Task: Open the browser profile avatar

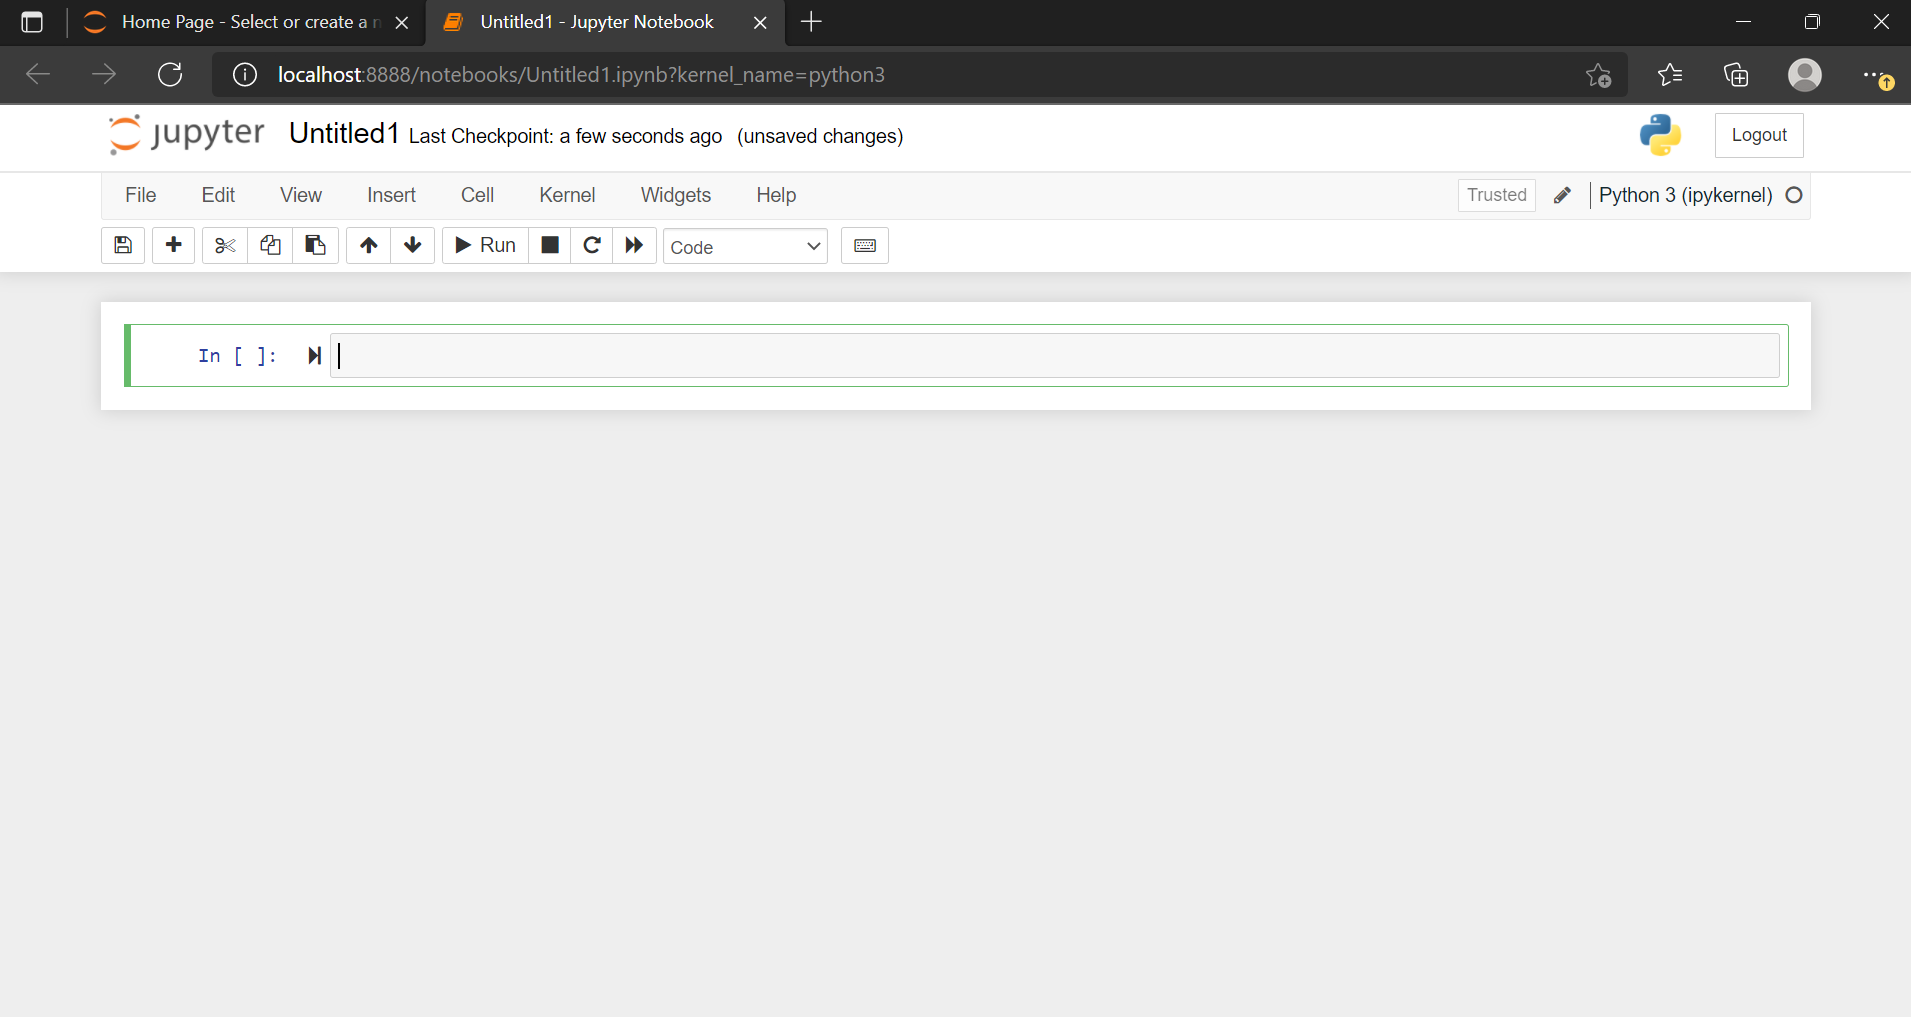Action: tap(1805, 75)
